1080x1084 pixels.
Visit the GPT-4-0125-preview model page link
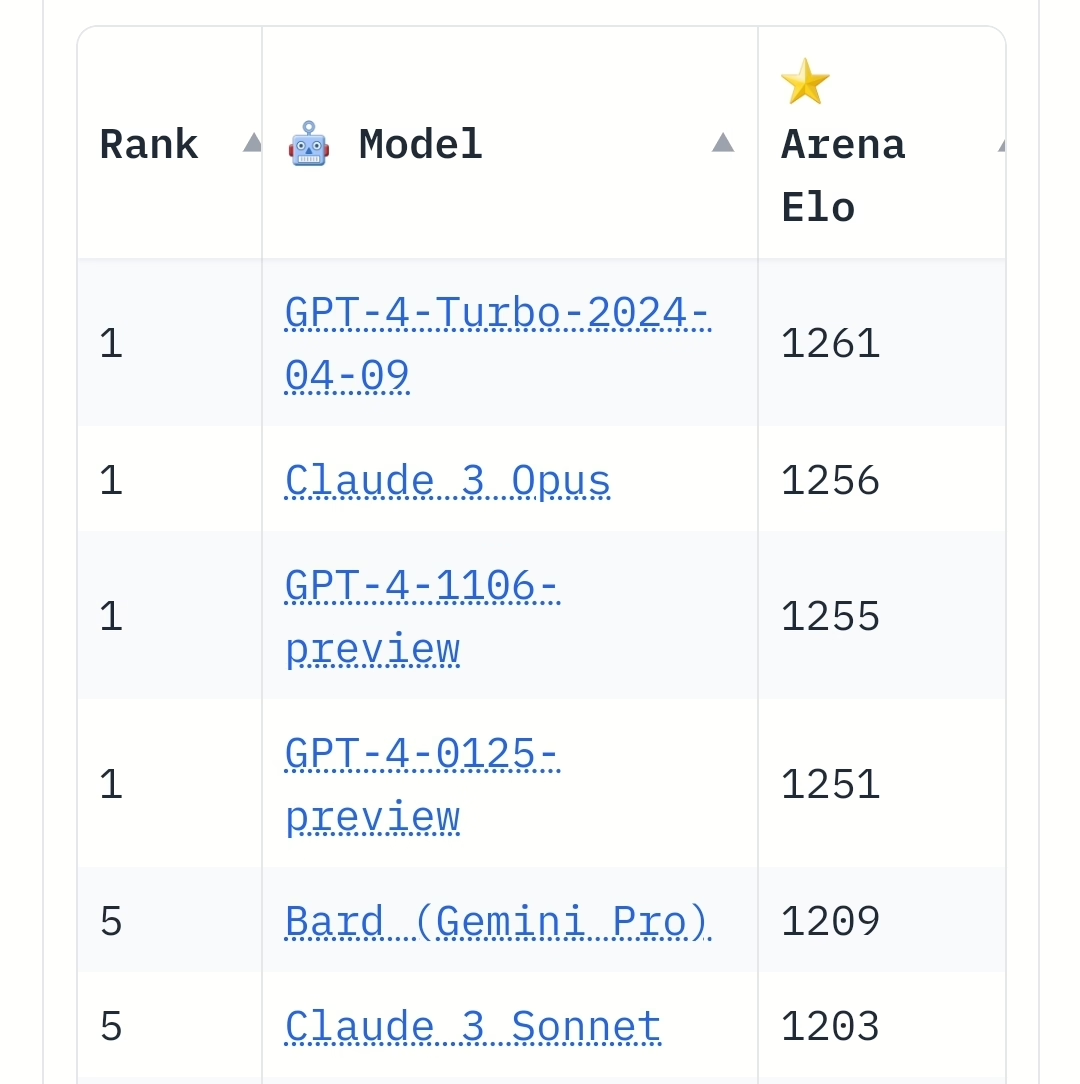point(421,754)
